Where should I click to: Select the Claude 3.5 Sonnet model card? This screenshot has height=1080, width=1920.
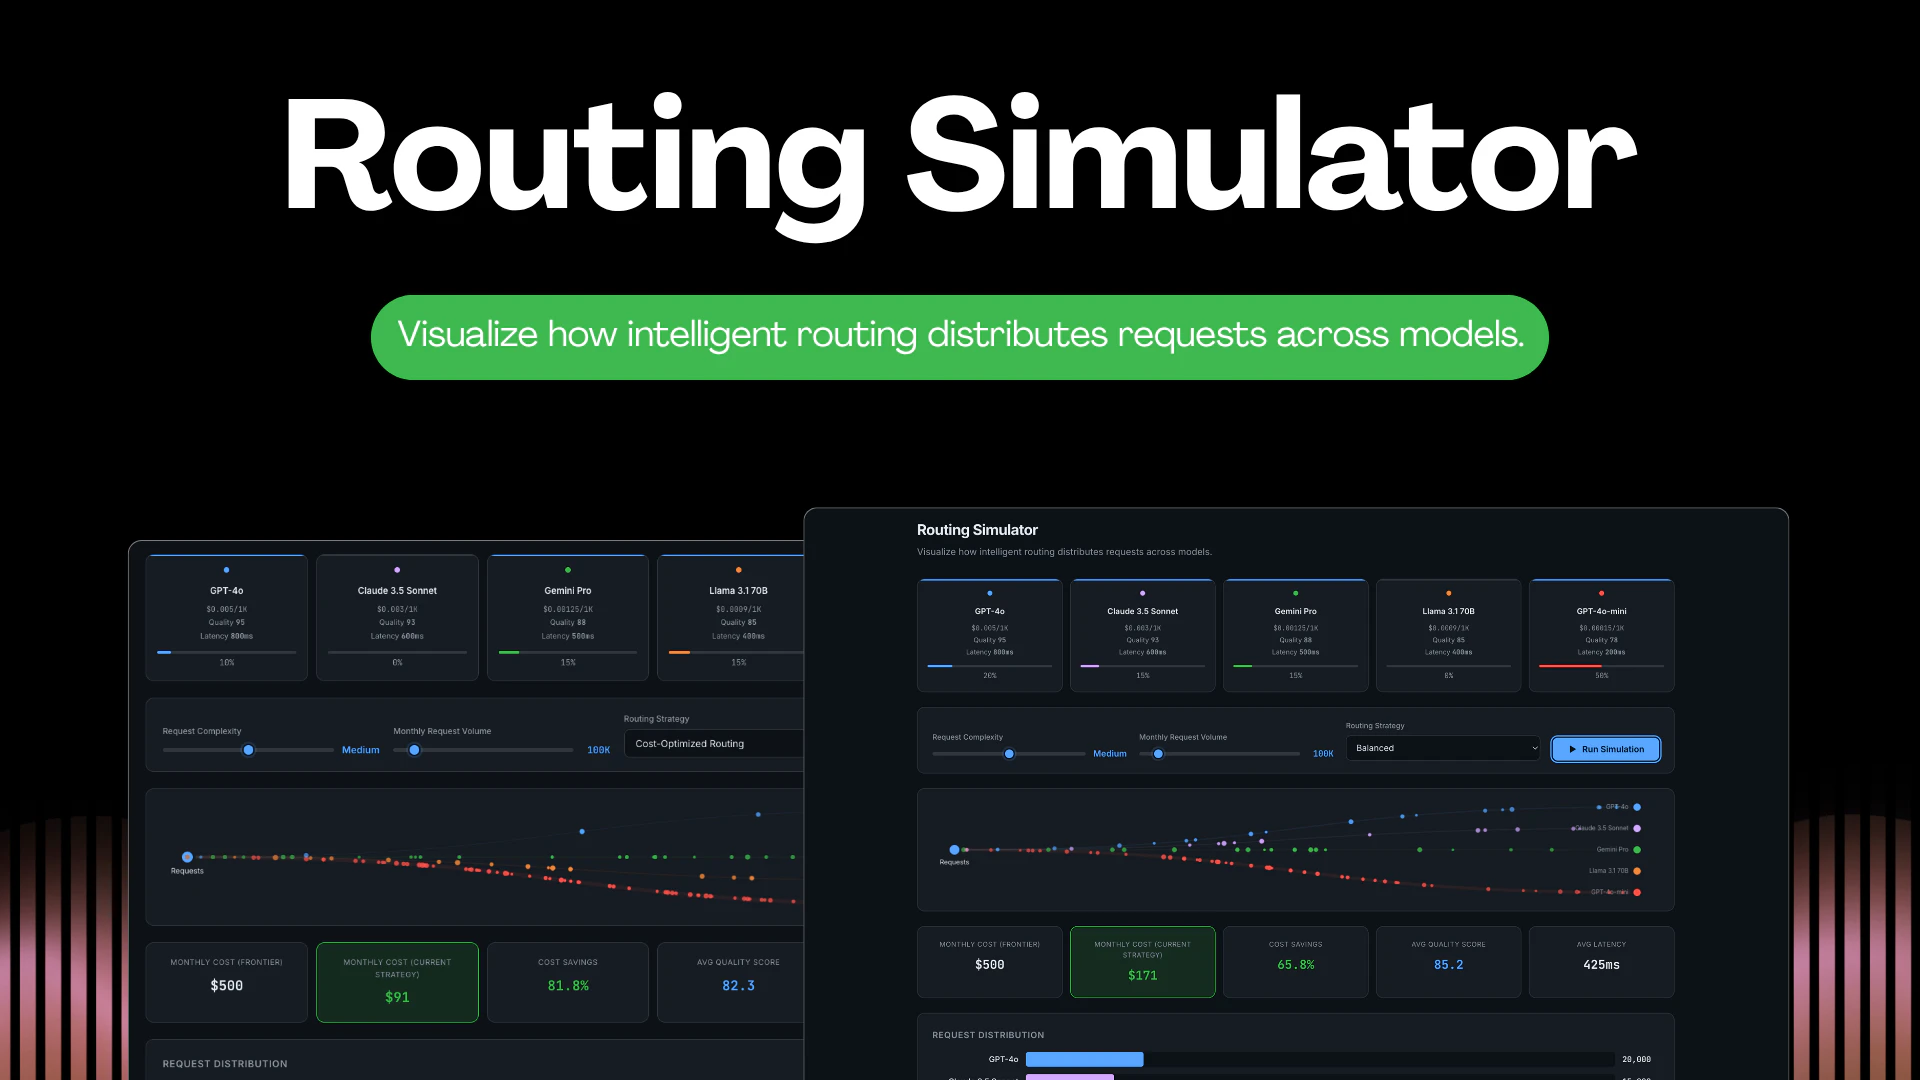[1142, 635]
